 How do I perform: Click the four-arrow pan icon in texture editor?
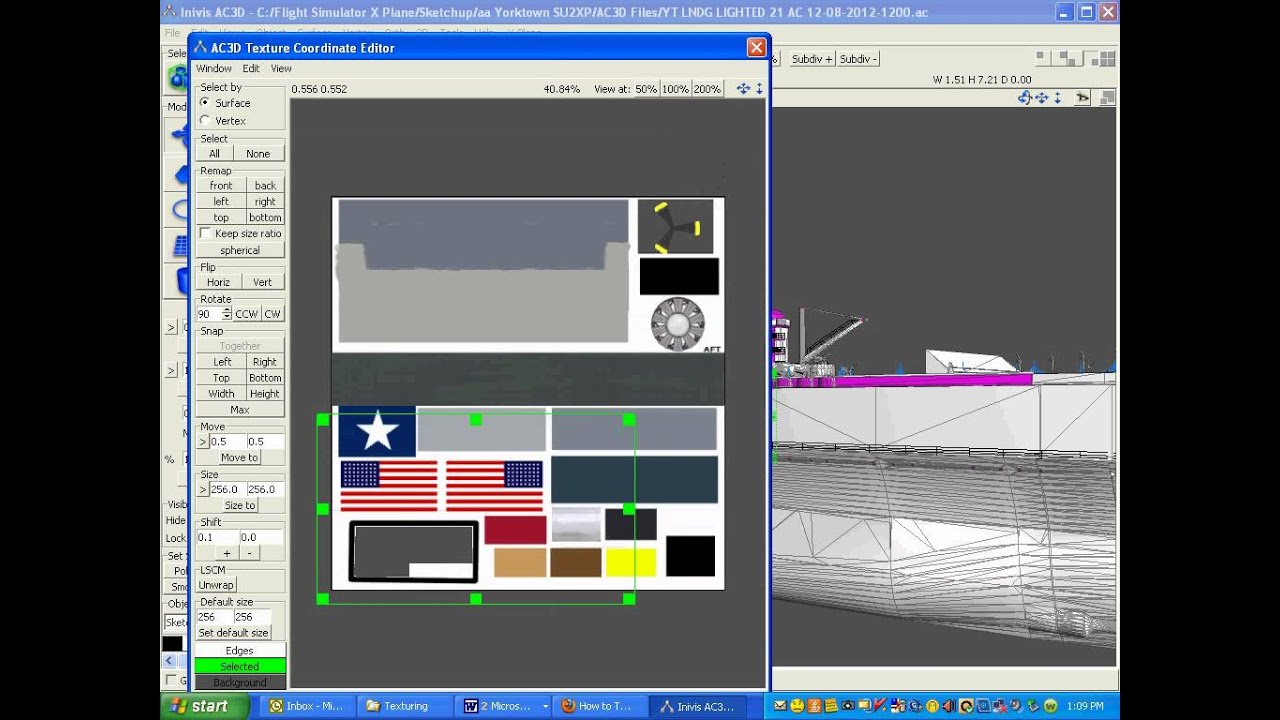pos(743,89)
